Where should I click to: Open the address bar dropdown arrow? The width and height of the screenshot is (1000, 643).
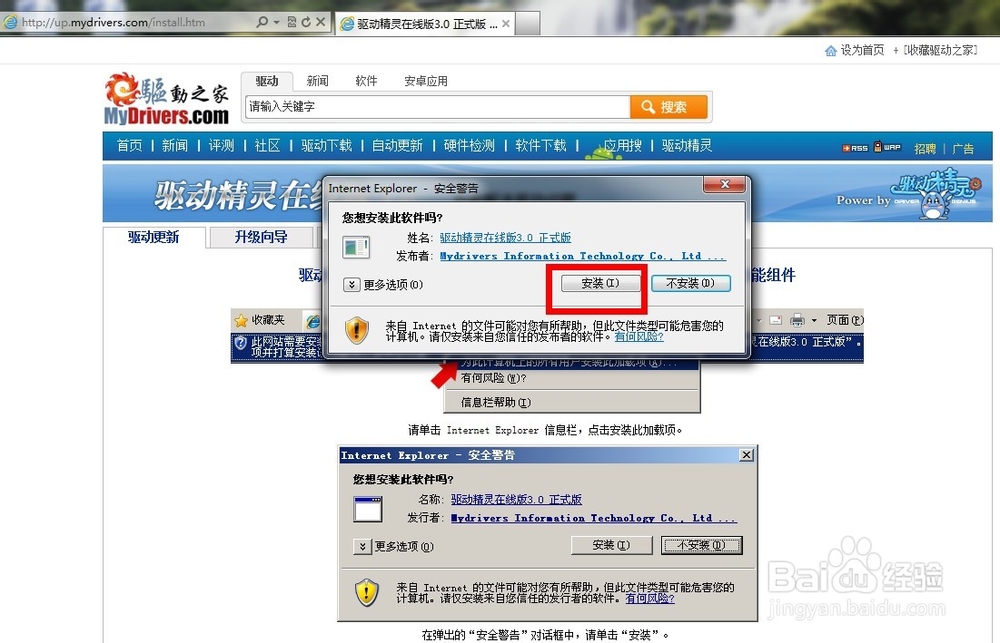click(x=276, y=22)
